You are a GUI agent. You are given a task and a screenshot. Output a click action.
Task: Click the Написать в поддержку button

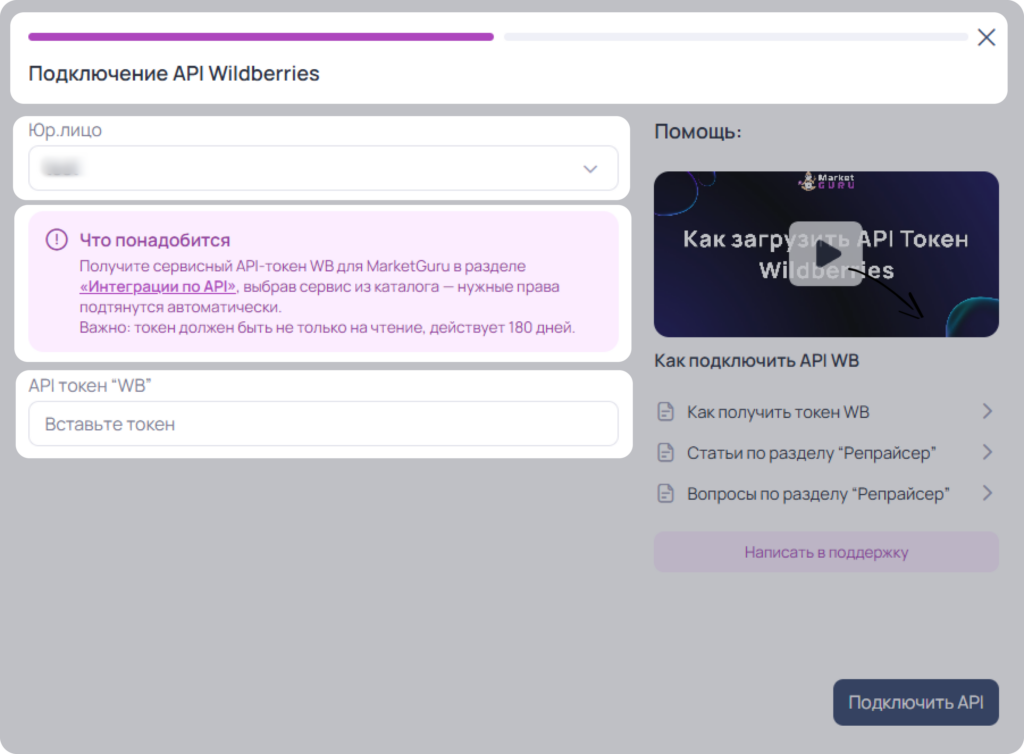[826, 552]
